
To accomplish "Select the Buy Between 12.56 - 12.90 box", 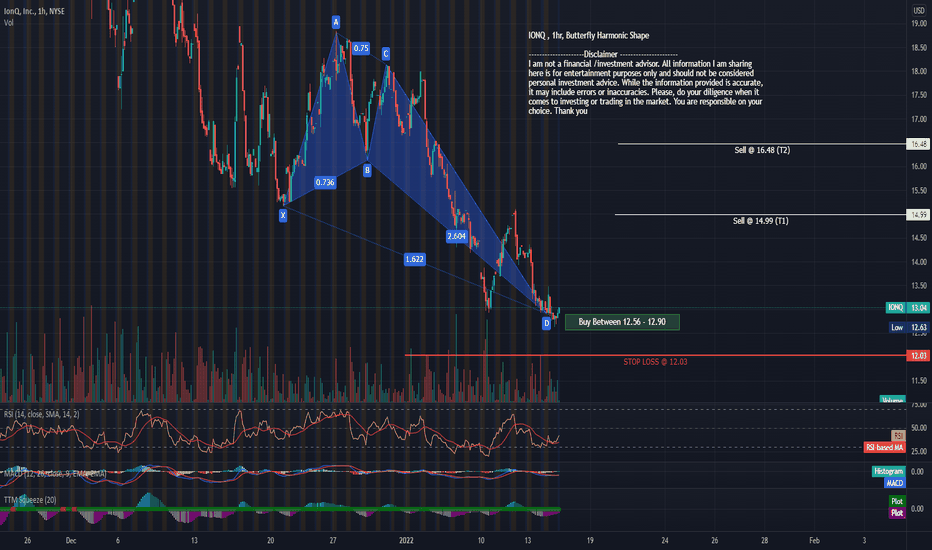I will (x=622, y=322).
